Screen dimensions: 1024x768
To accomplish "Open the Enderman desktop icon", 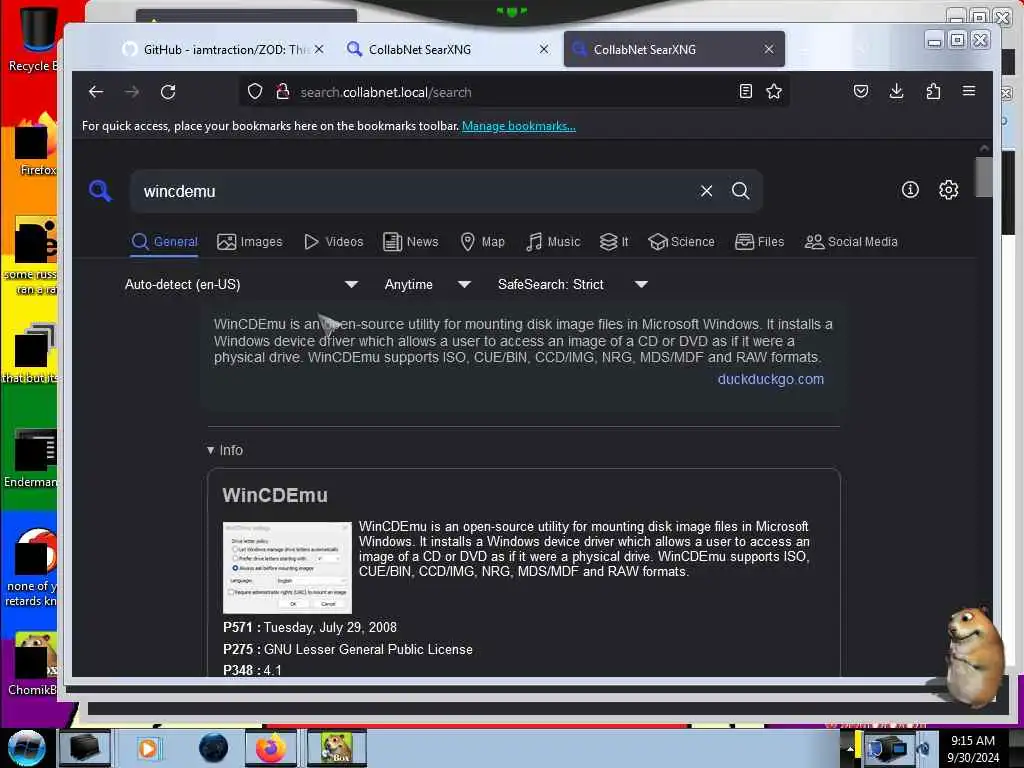I will pos(31,457).
